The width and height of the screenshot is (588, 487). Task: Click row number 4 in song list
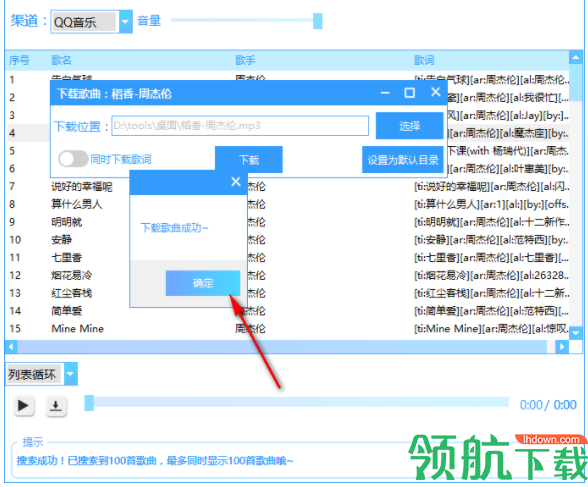(x=12, y=133)
